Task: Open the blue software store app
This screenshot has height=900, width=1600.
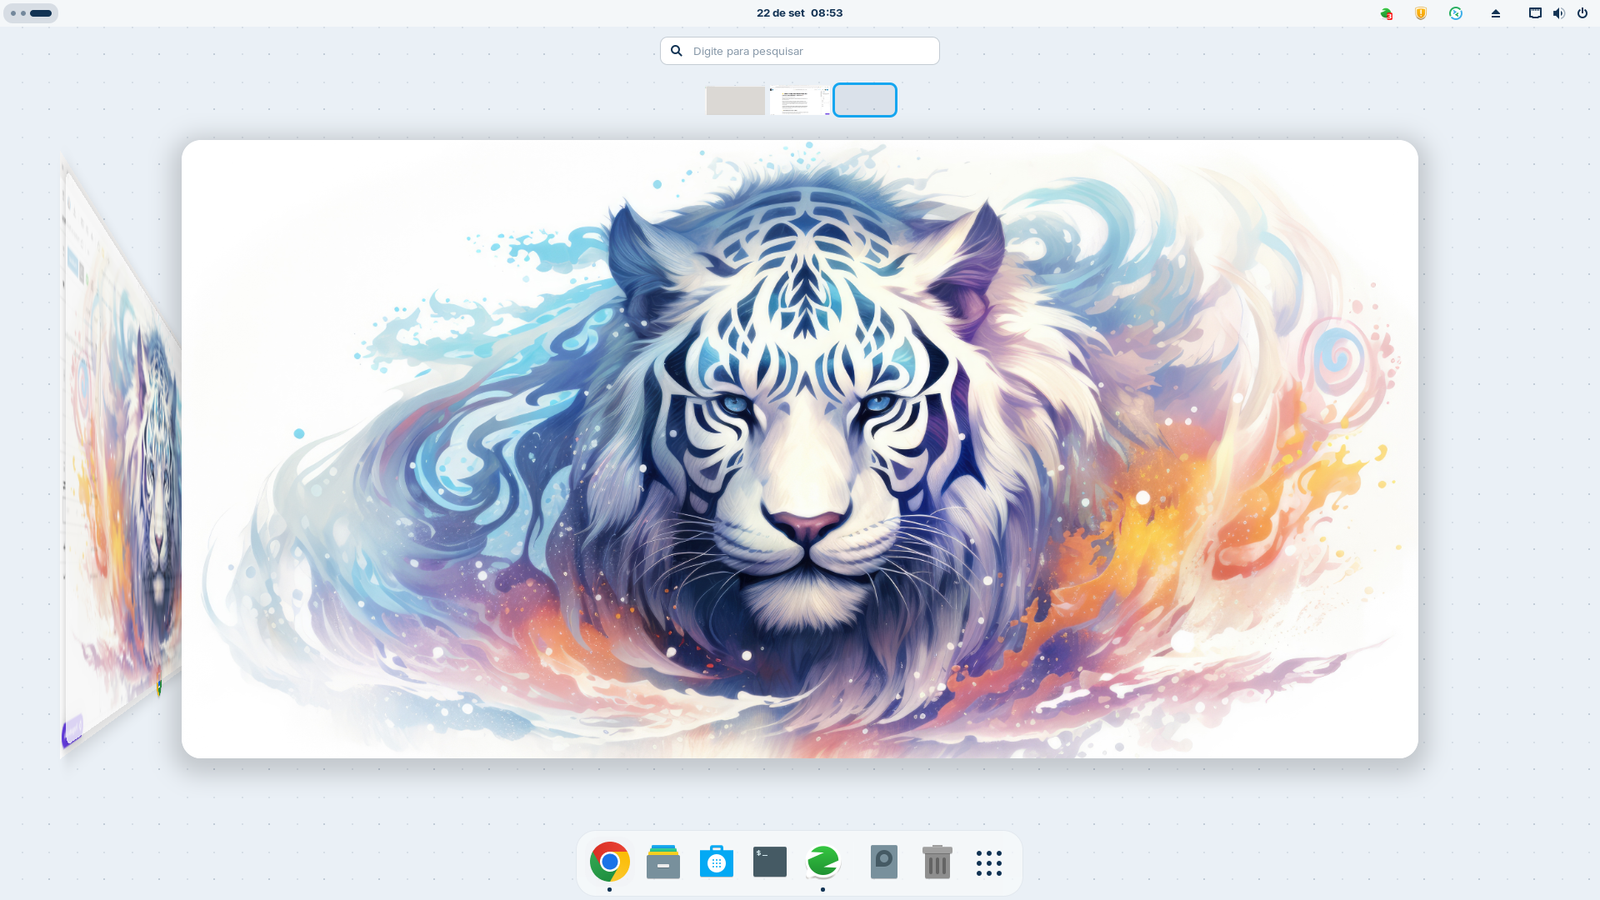Action: (716, 862)
